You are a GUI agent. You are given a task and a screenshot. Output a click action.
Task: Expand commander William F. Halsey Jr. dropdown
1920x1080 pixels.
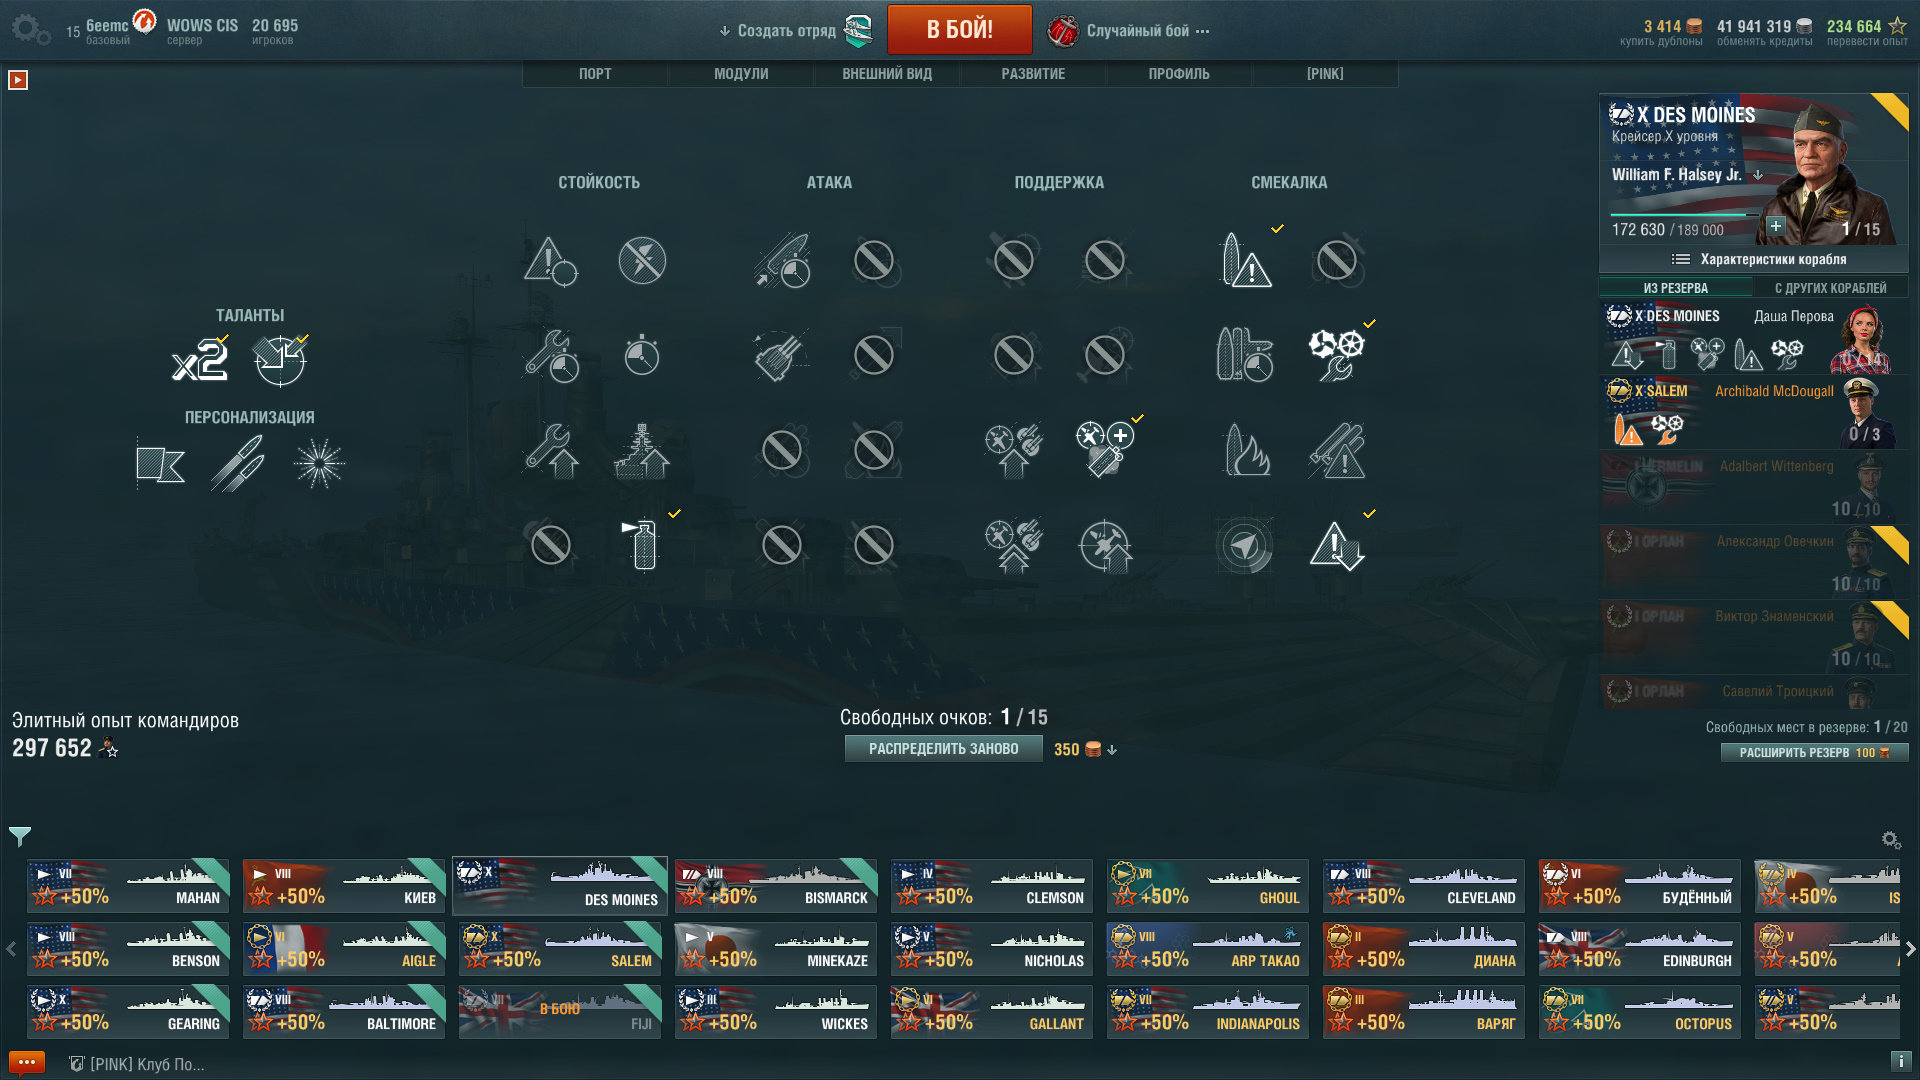click(x=1757, y=175)
